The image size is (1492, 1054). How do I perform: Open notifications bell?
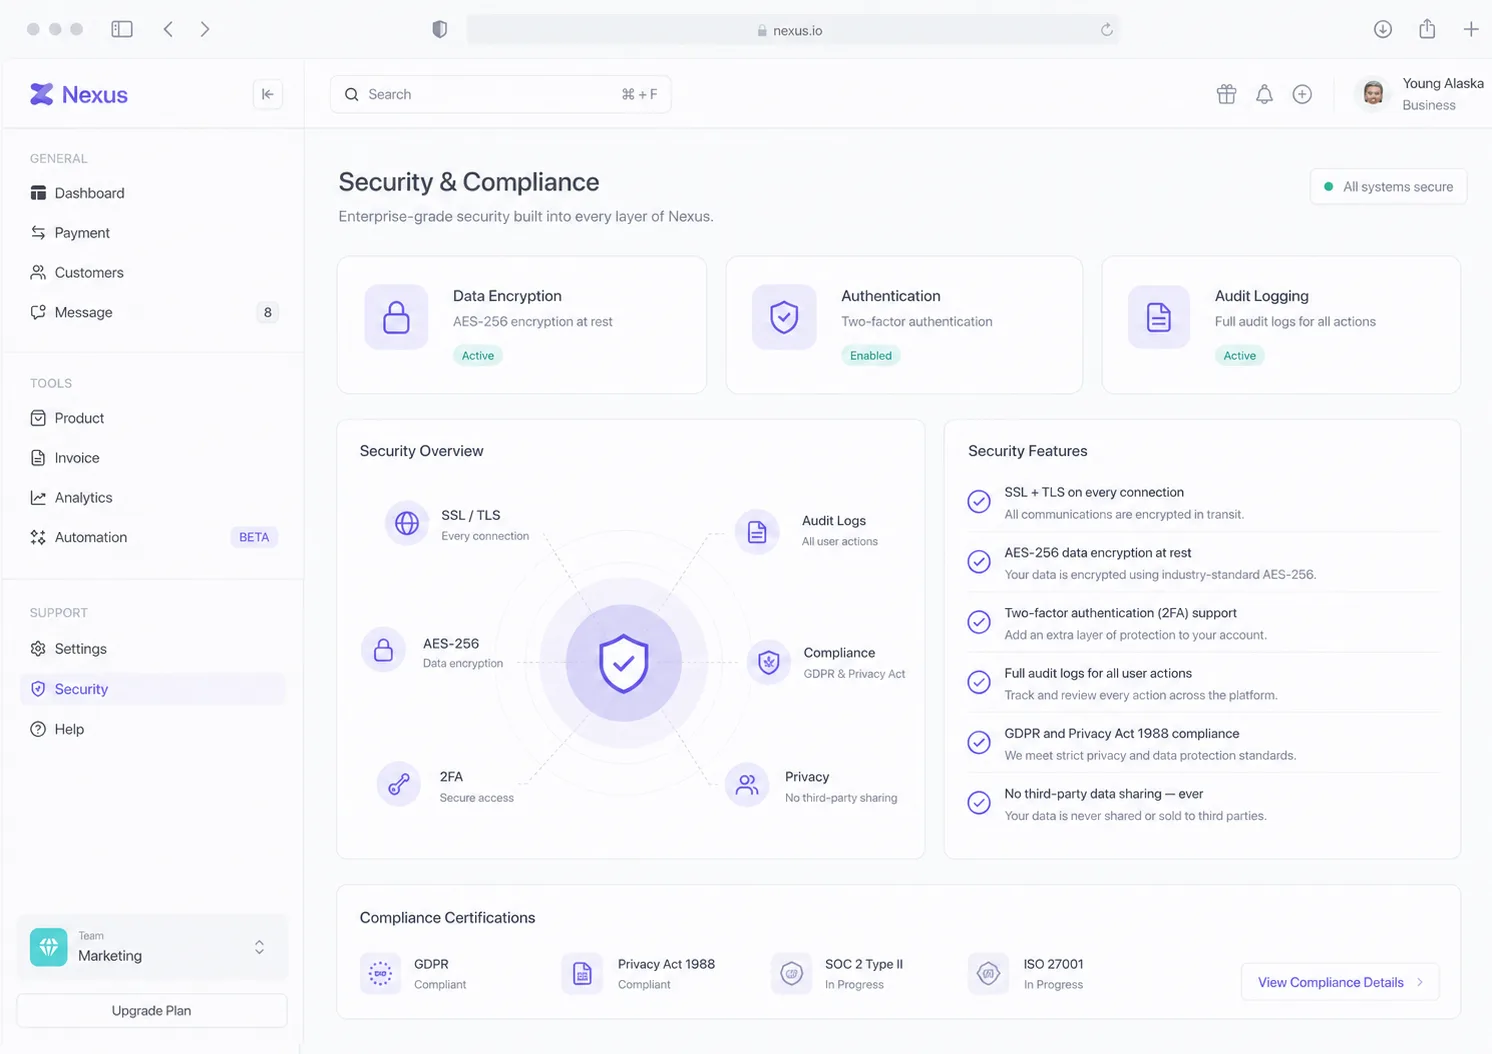[1264, 94]
